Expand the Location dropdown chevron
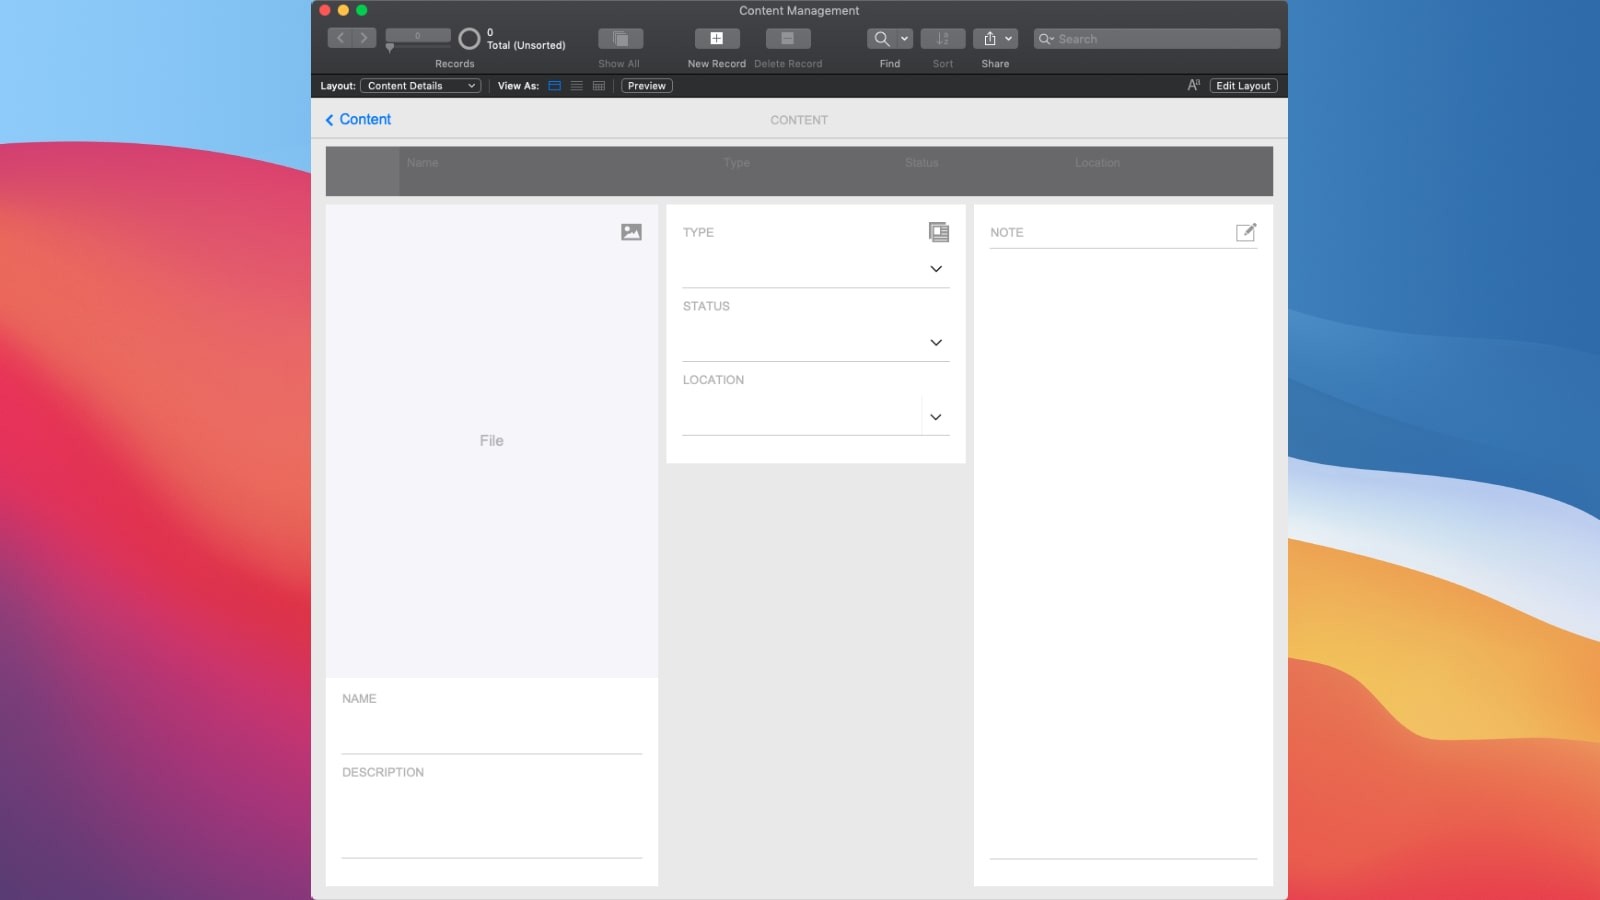This screenshot has height=900, width=1600. coord(936,417)
